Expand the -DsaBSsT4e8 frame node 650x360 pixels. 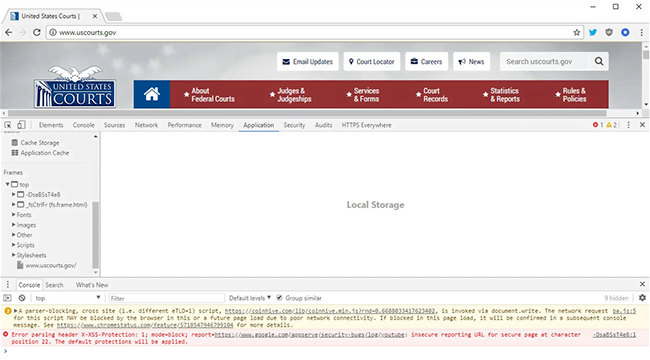(x=13, y=194)
